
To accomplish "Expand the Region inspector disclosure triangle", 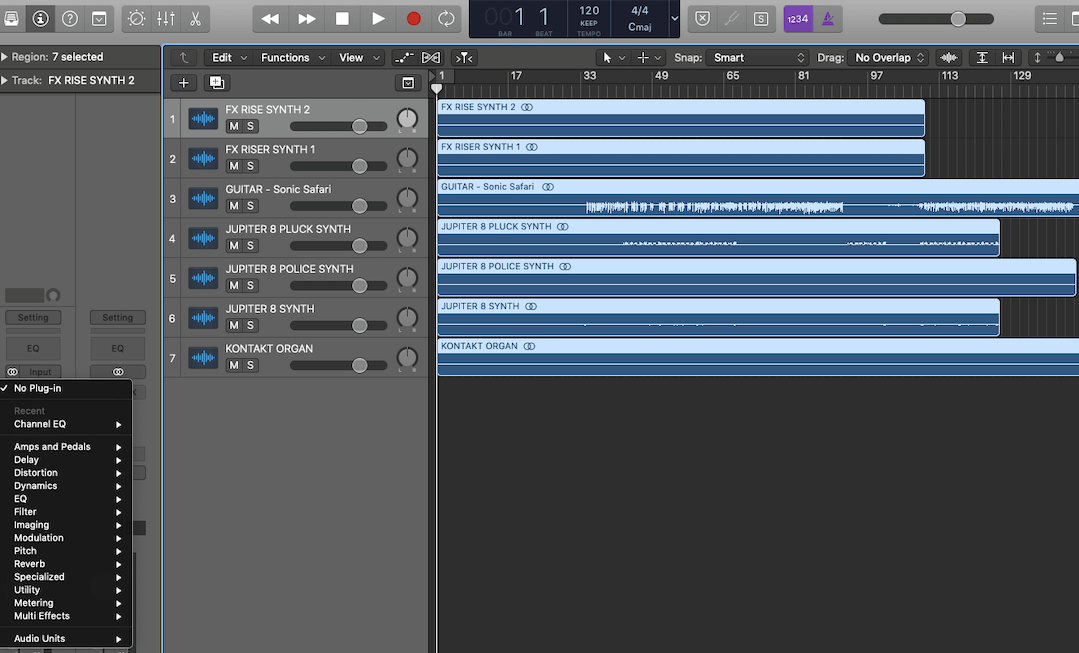I will click(5, 57).
